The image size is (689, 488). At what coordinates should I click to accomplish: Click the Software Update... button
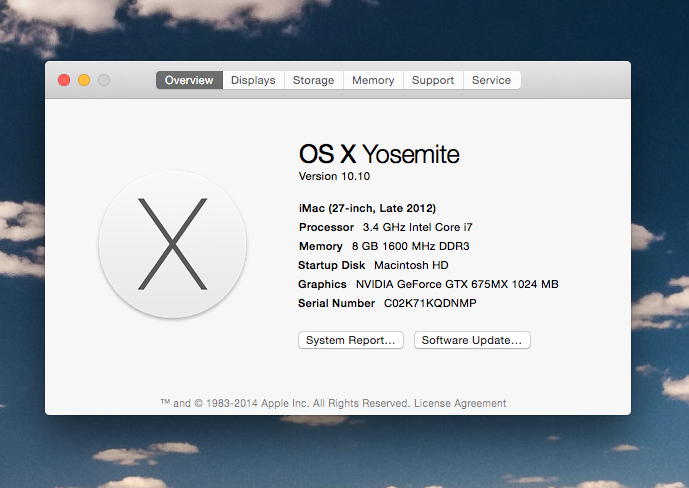(472, 340)
